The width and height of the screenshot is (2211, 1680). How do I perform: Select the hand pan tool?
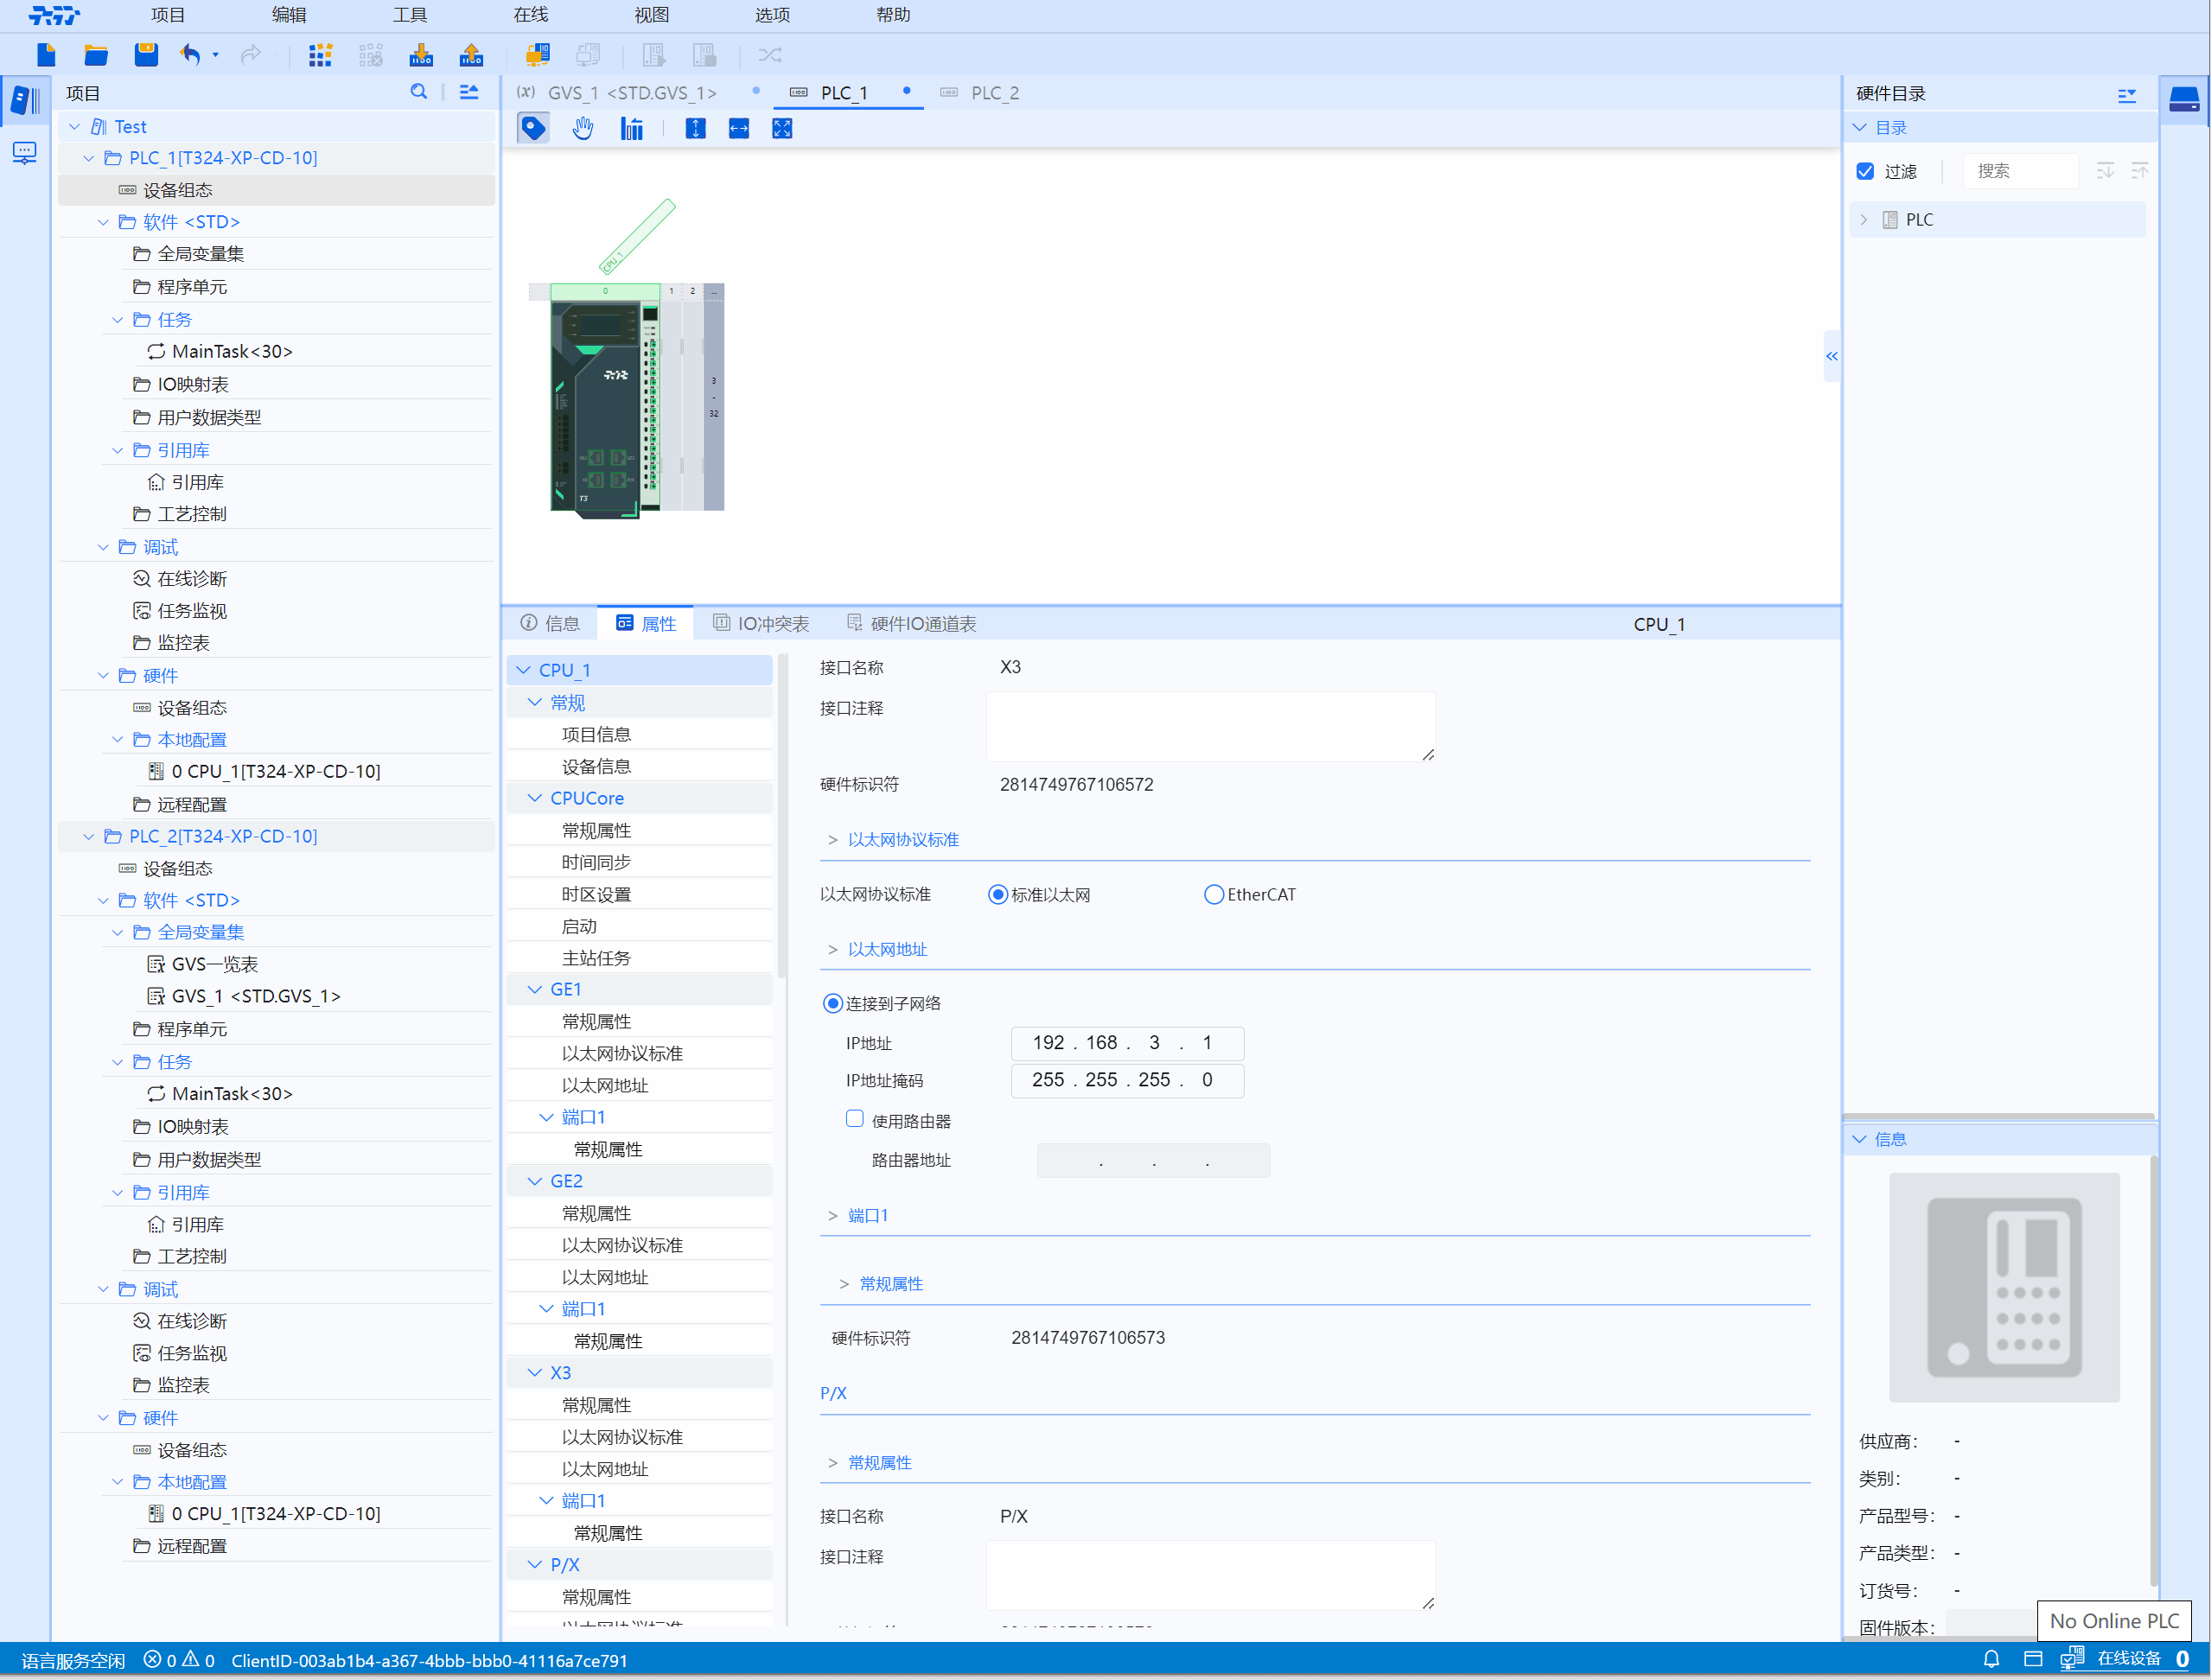click(583, 128)
